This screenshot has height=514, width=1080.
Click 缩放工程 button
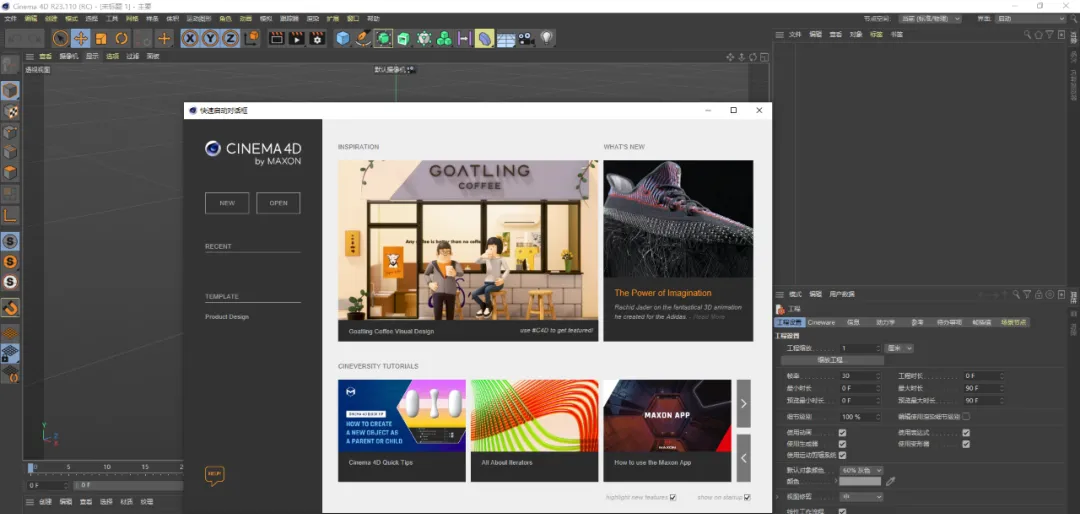[x=832, y=360]
